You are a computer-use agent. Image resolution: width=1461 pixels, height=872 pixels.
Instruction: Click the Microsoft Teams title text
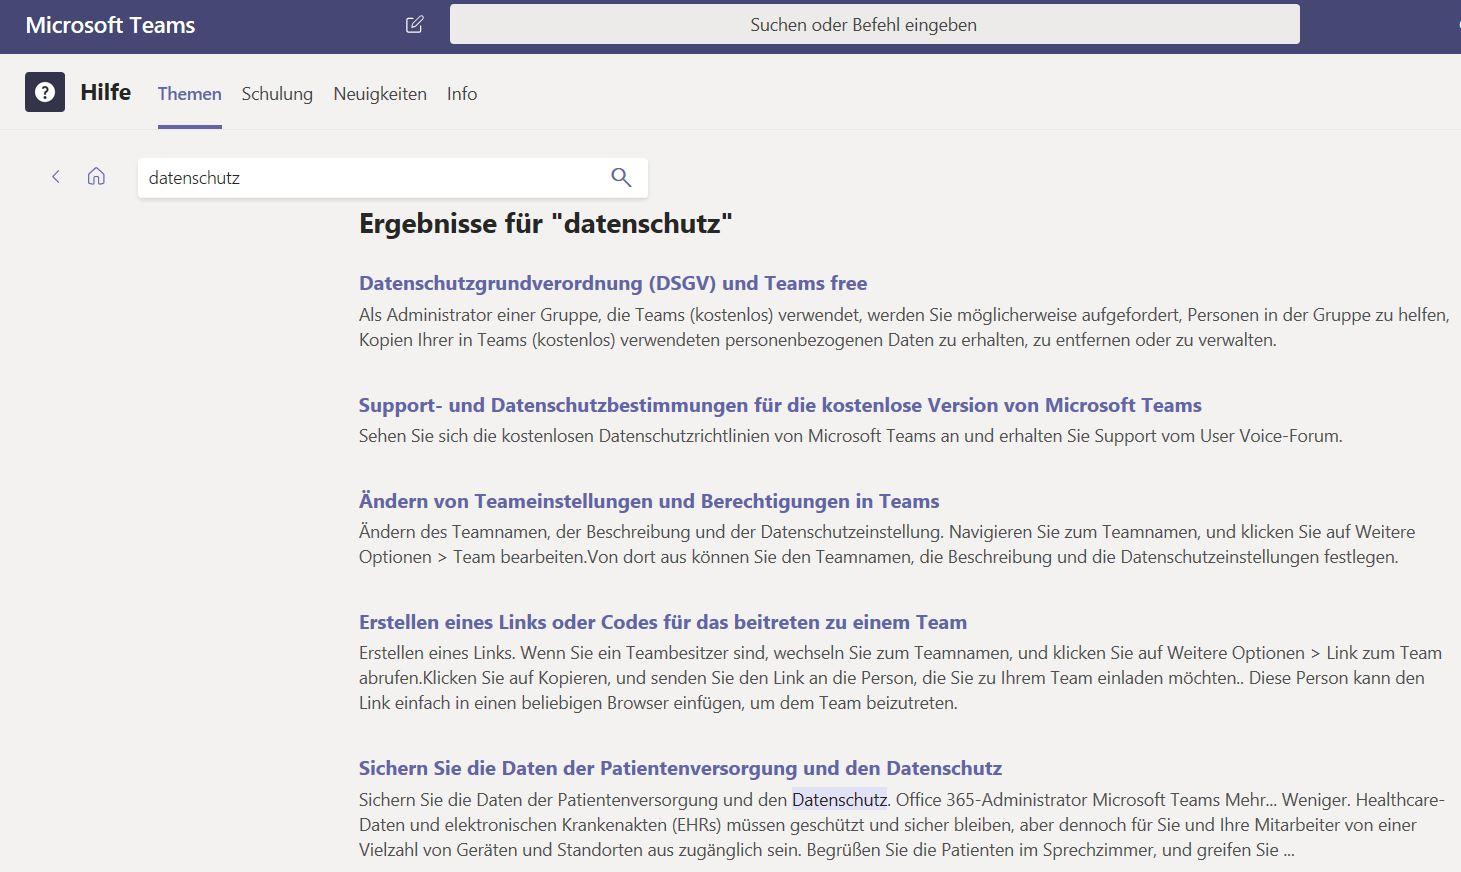(x=110, y=25)
